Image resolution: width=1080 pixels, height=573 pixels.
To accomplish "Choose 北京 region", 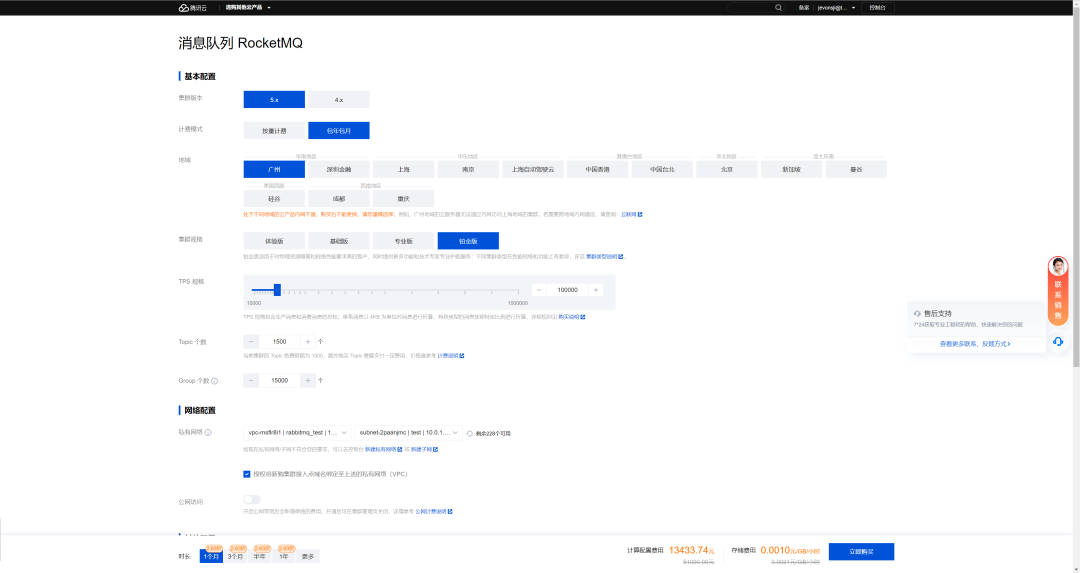I will tap(727, 169).
